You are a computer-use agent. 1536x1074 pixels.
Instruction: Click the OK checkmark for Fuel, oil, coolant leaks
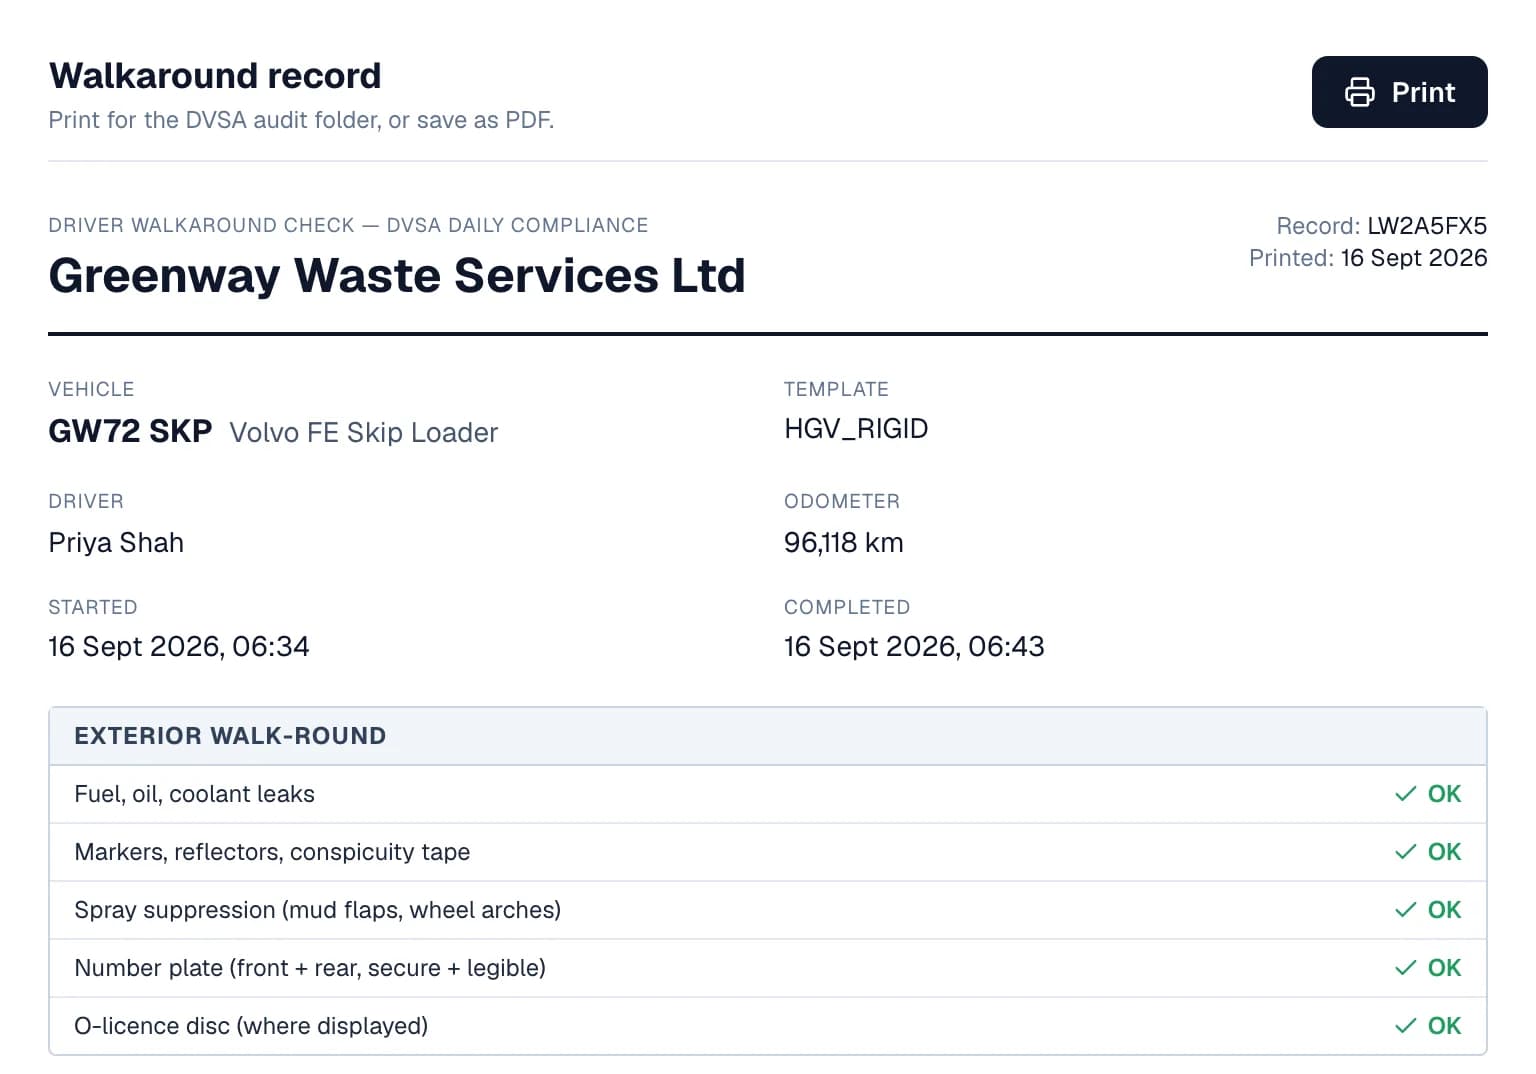pos(1428,794)
